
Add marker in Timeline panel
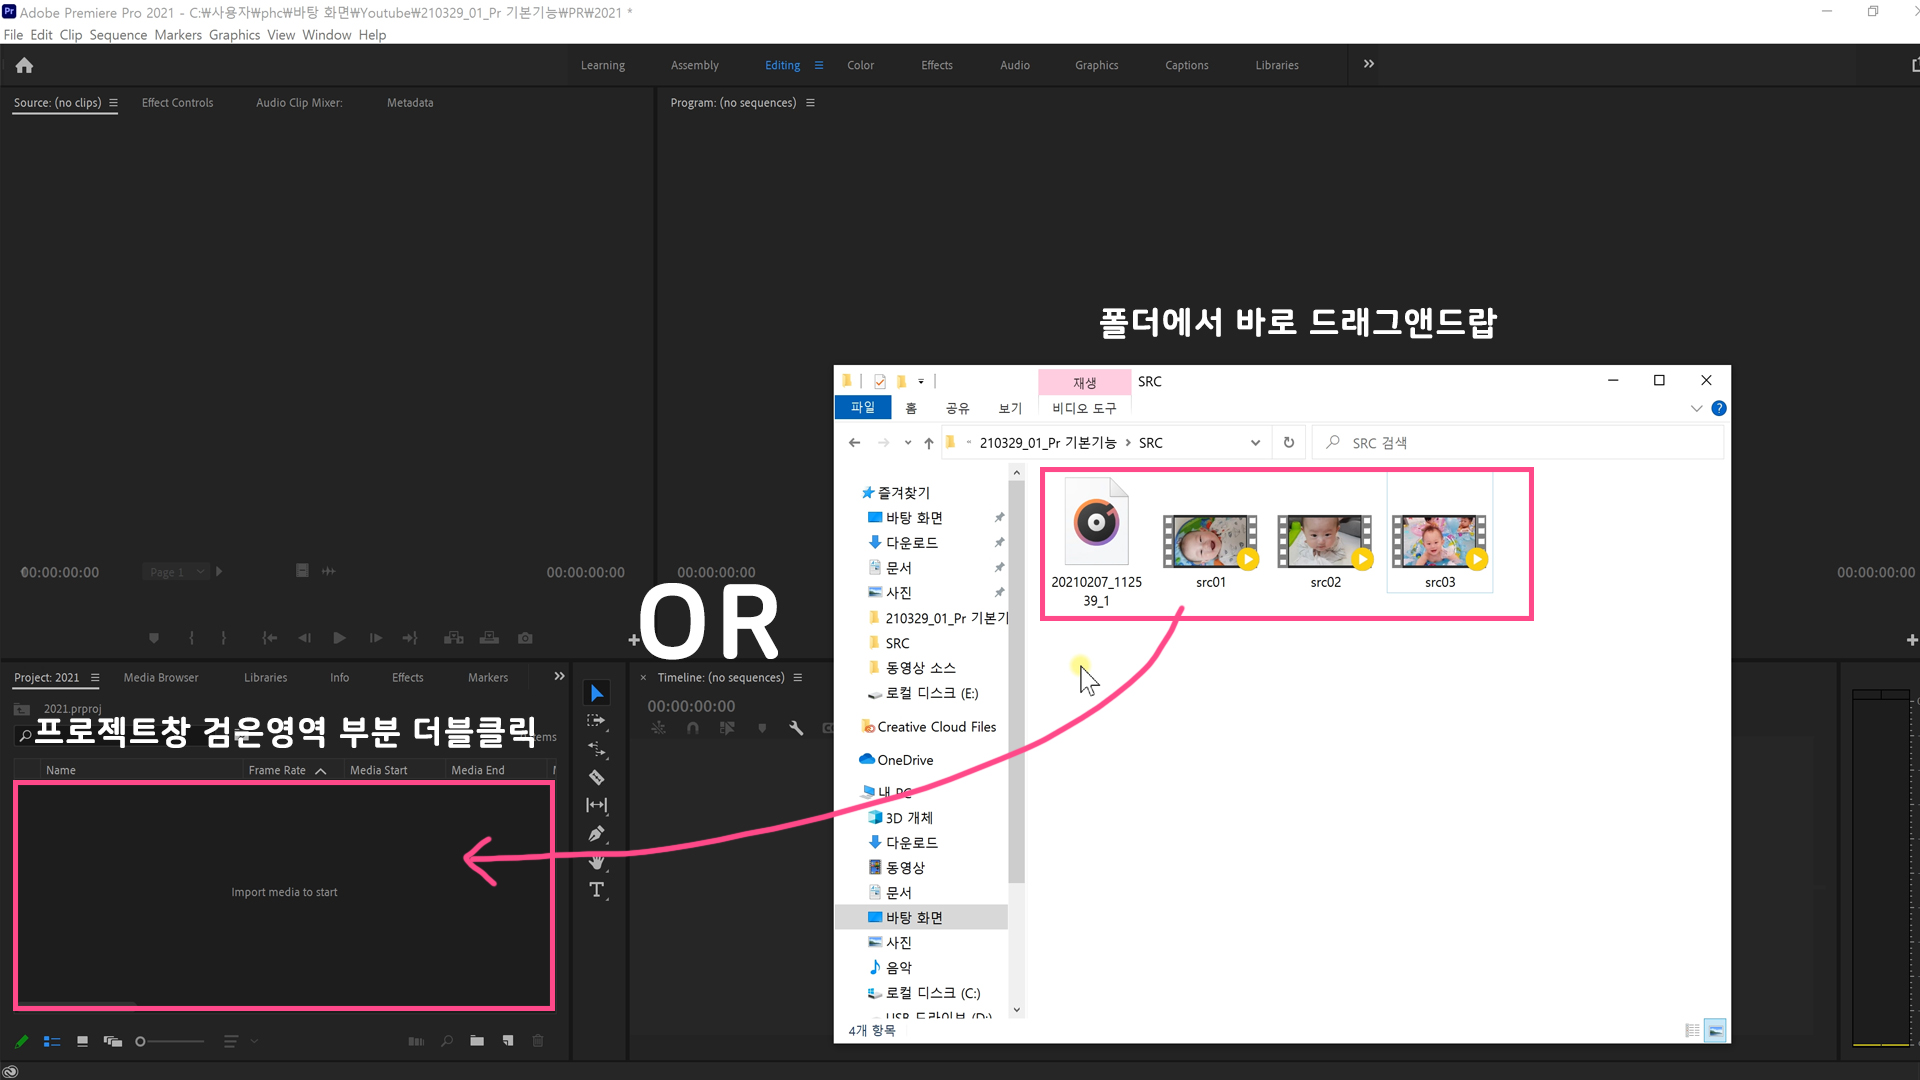(x=762, y=728)
